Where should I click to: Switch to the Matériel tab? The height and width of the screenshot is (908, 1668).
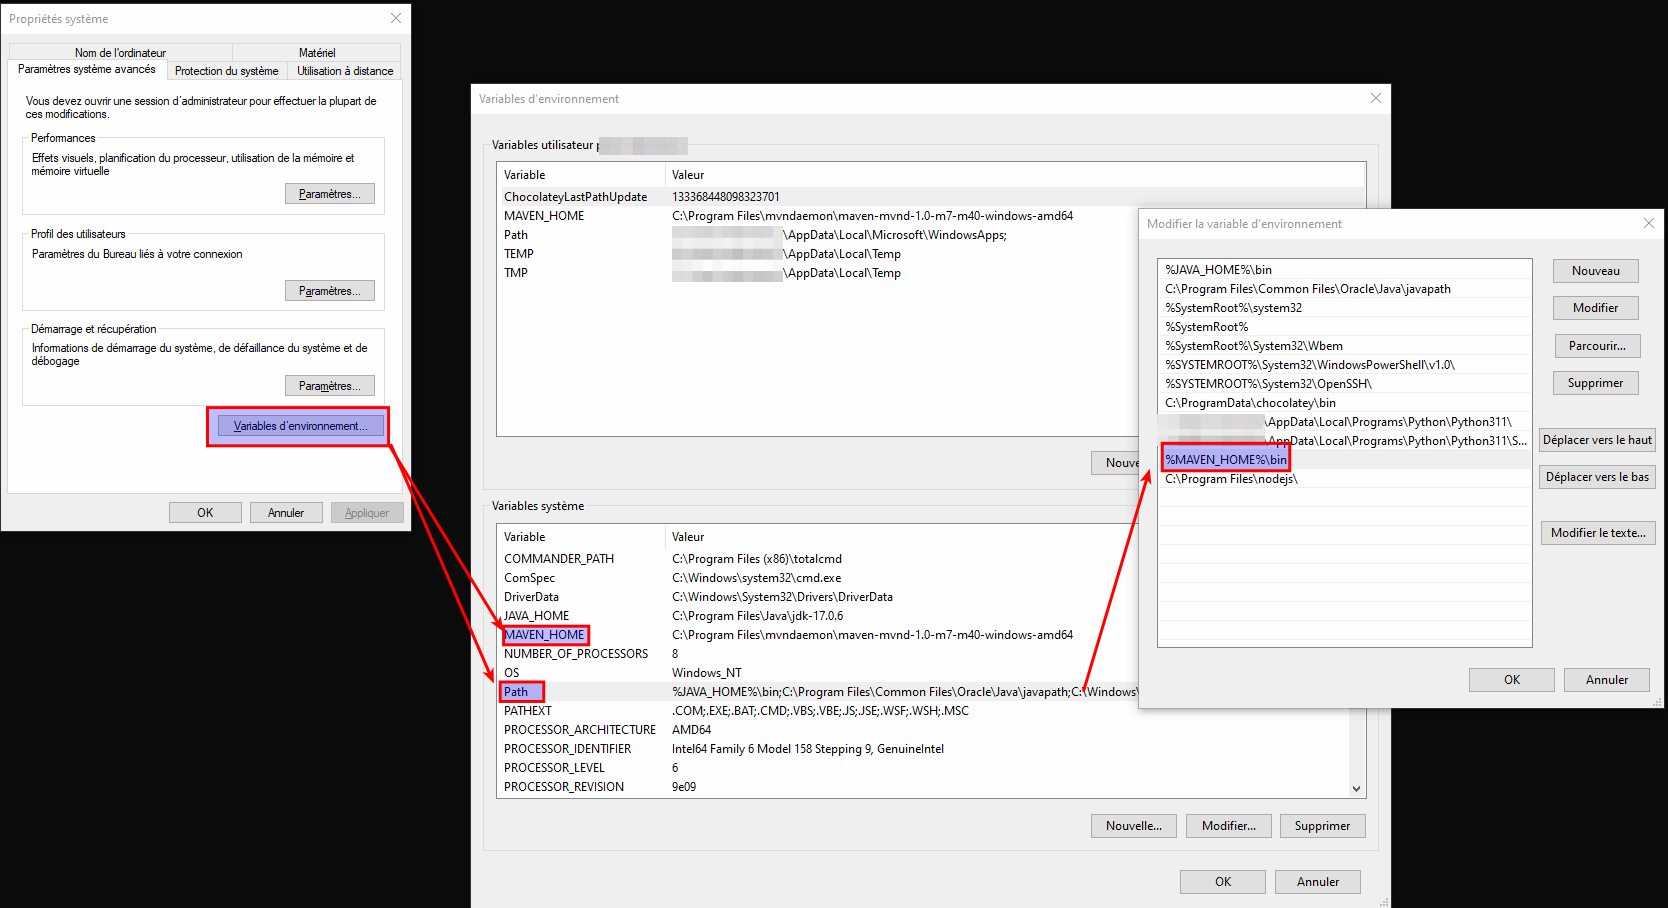[317, 52]
